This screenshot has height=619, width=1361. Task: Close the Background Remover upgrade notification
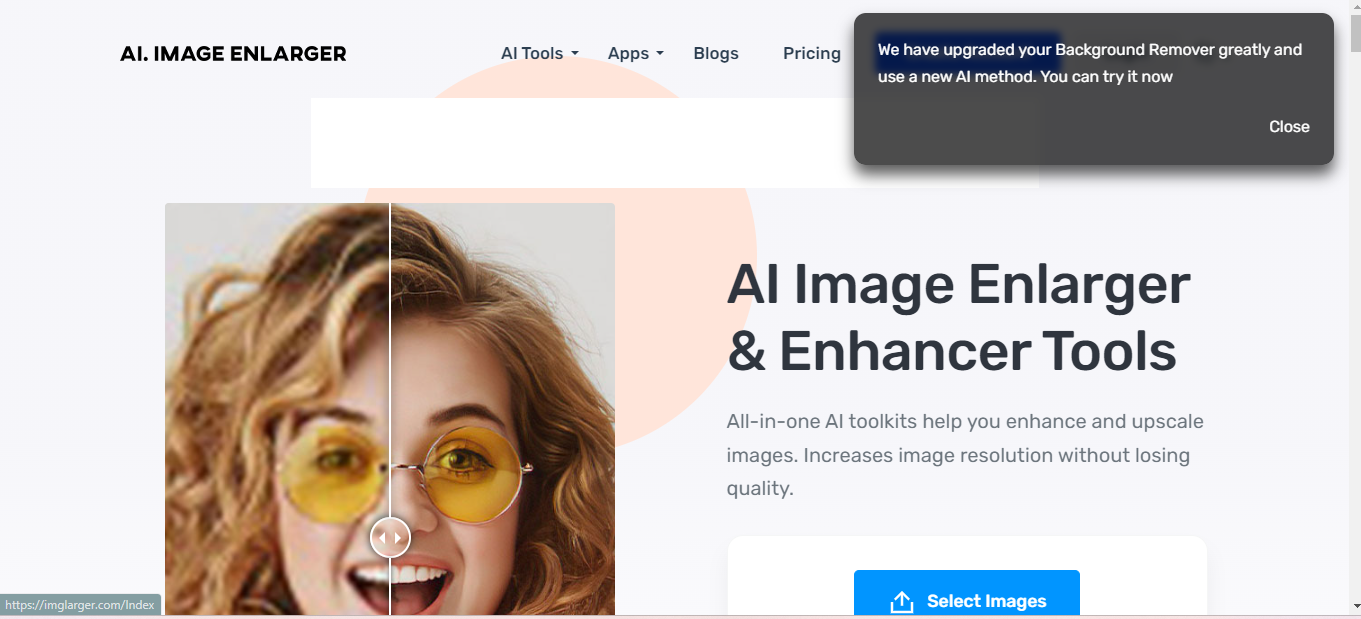click(x=1289, y=127)
